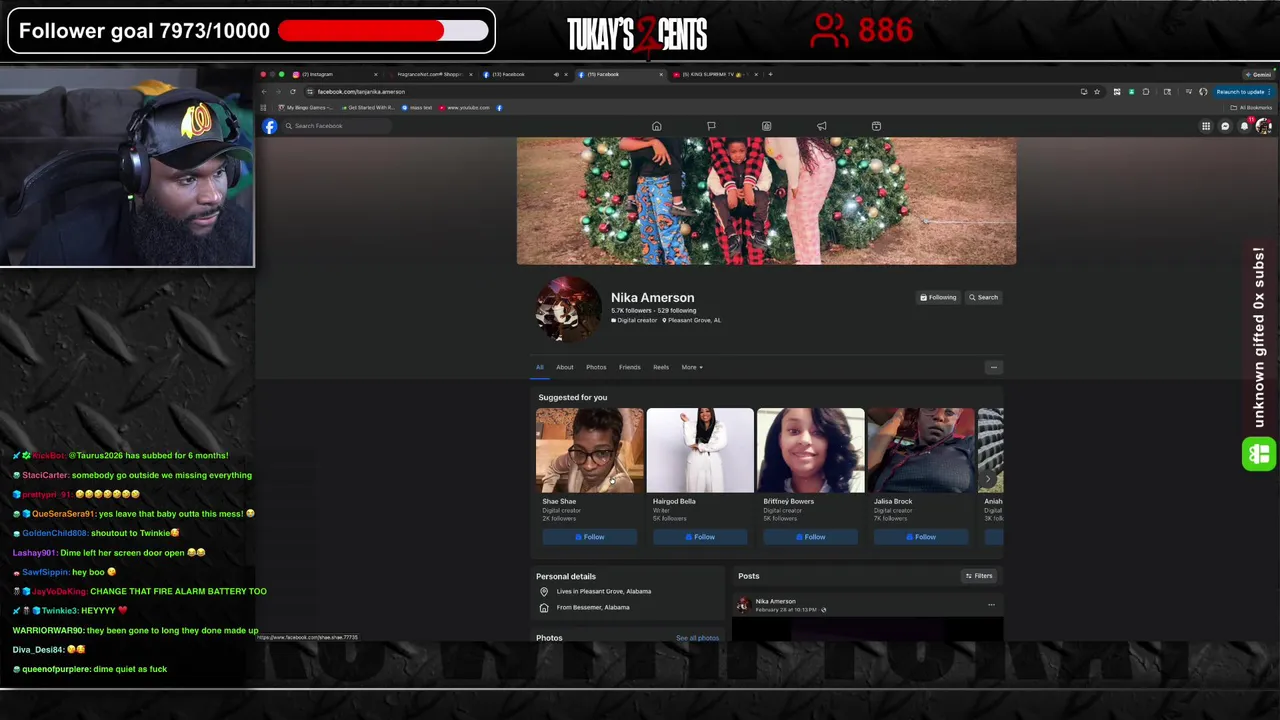Click the browser forward arrow
The image size is (1280, 720).
[278, 92]
